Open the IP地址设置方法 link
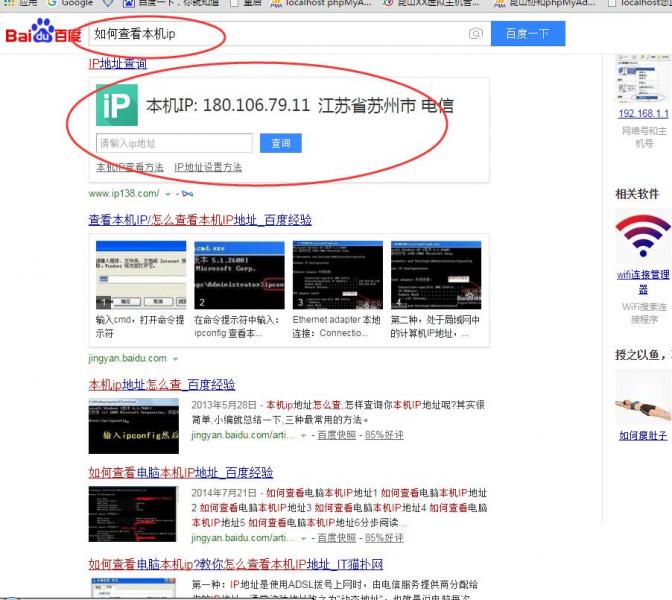The height and width of the screenshot is (600, 672). (208, 167)
